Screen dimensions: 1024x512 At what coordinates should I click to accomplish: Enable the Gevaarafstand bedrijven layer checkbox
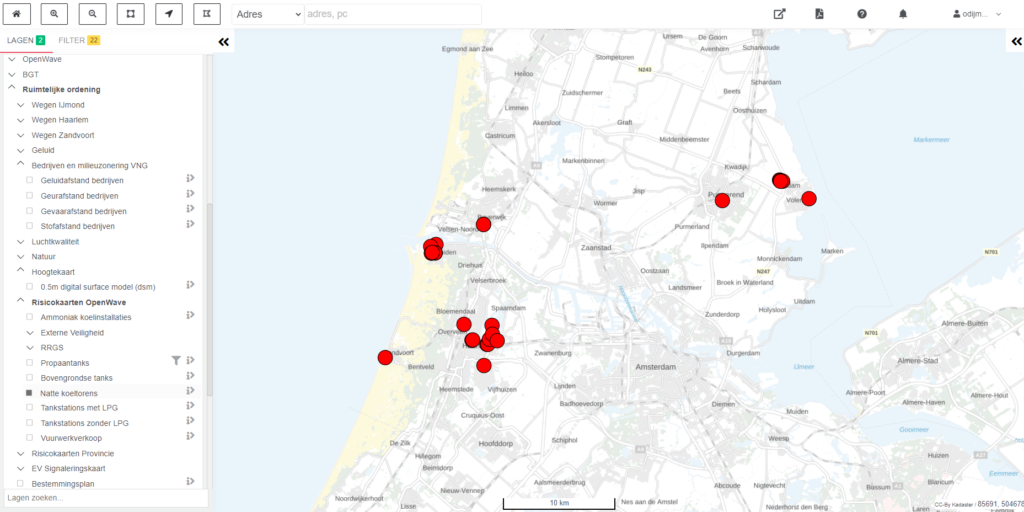click(29, 211)
